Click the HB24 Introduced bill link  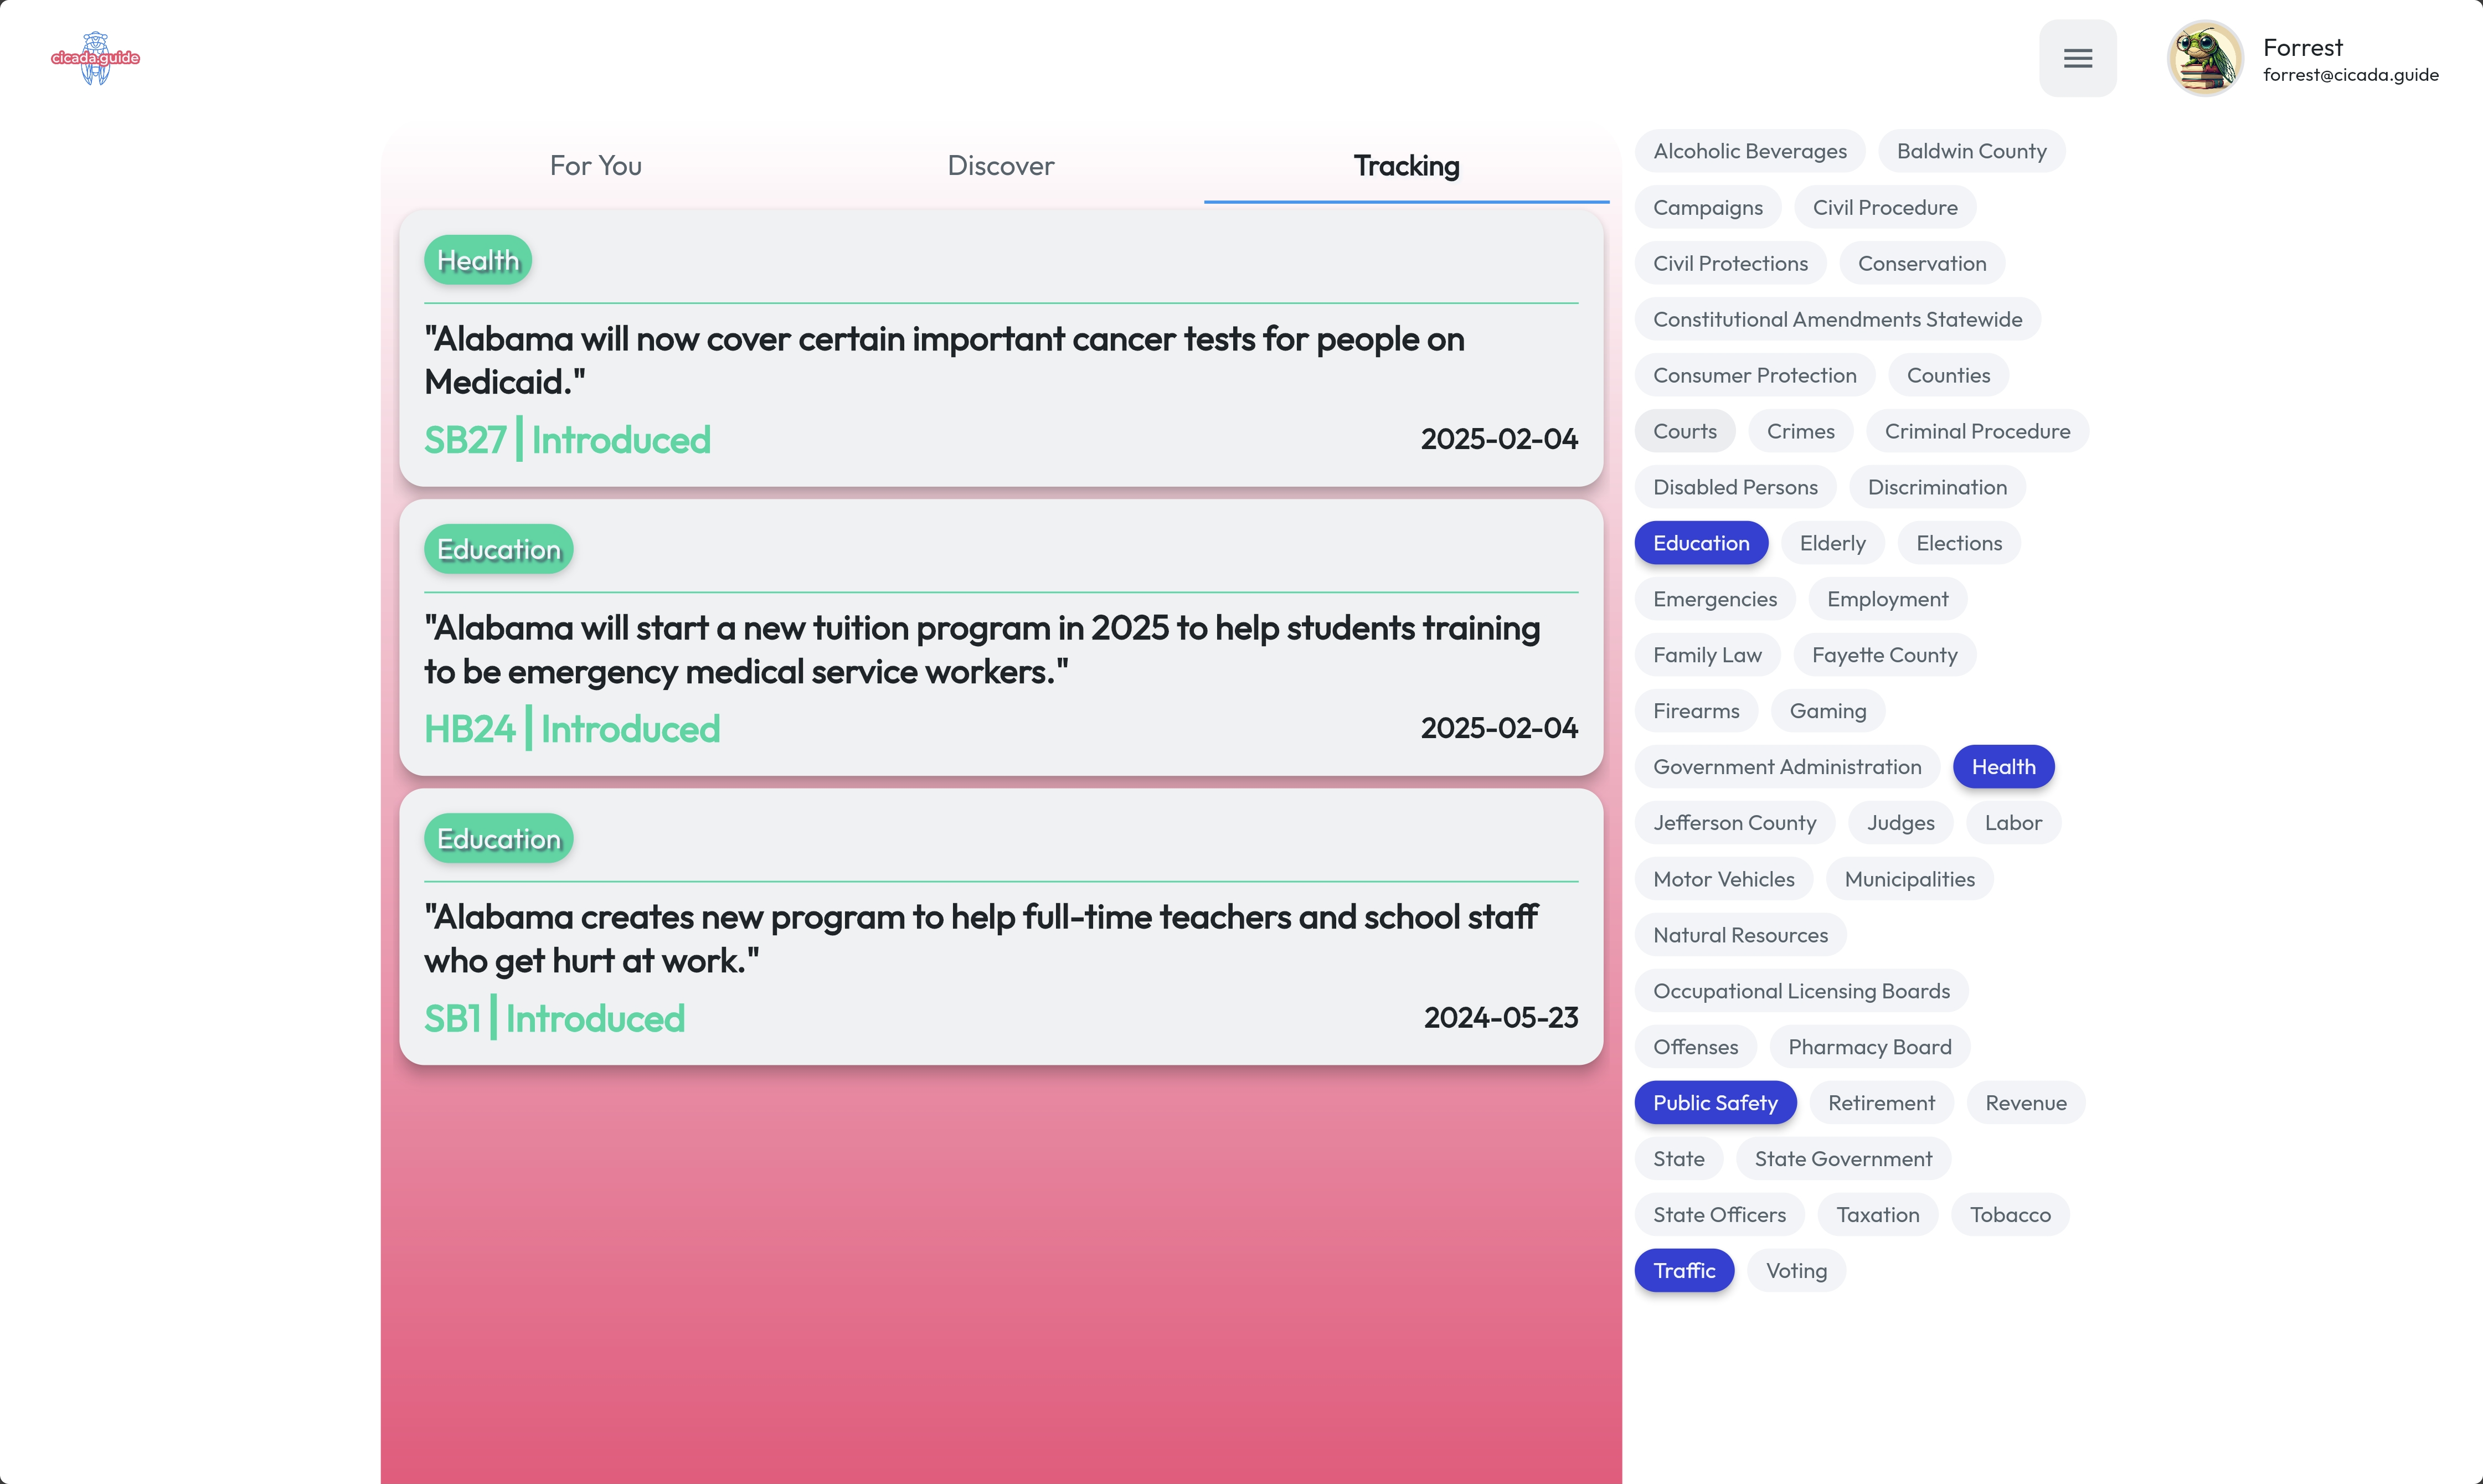pyautogui.click(x=571, y=729)
